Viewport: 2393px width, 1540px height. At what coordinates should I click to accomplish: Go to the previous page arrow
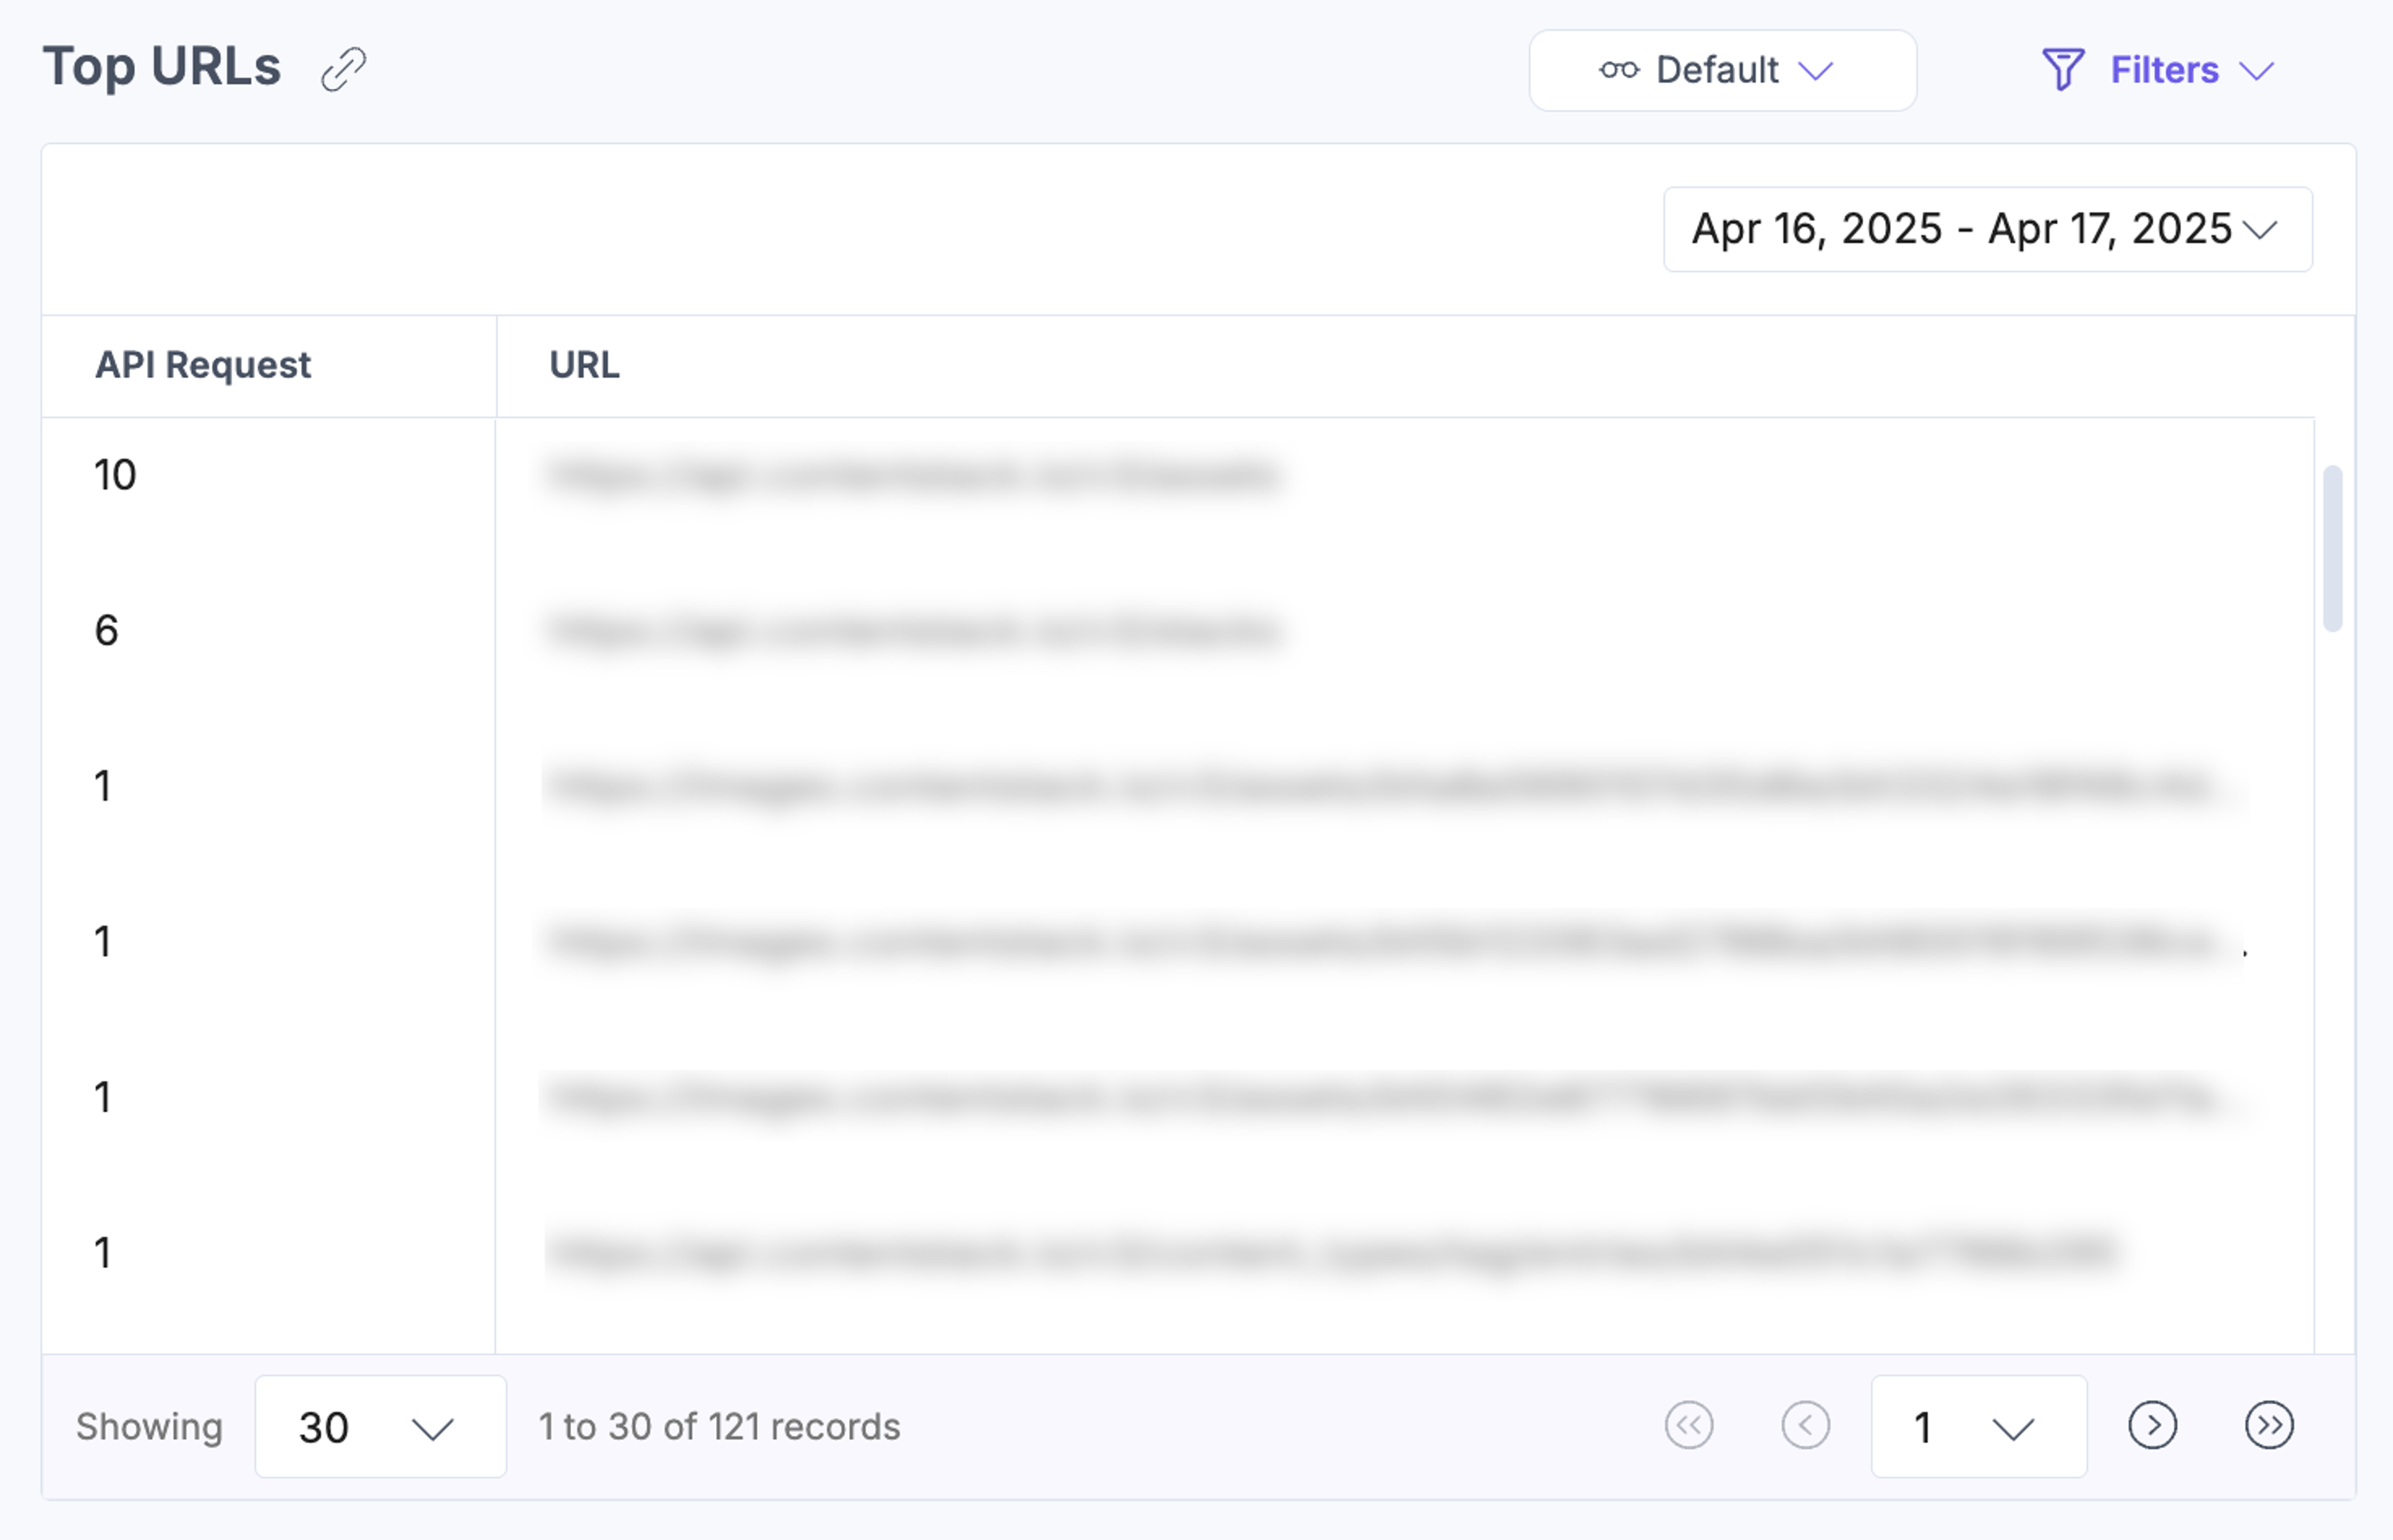pos(1805,1425)
